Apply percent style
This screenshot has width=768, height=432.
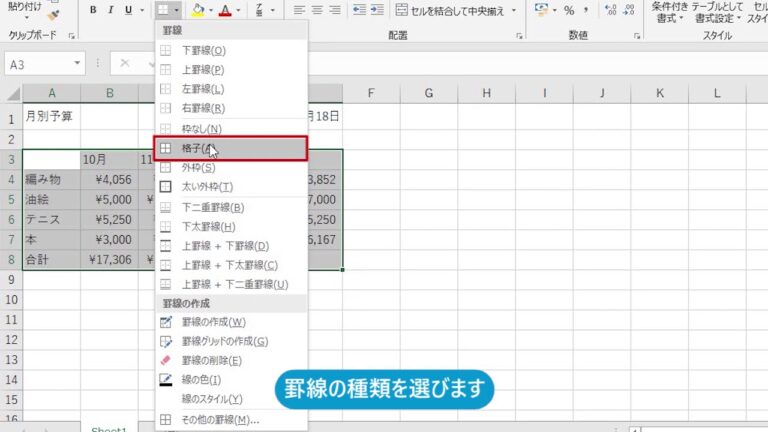(x=569, y=10)
